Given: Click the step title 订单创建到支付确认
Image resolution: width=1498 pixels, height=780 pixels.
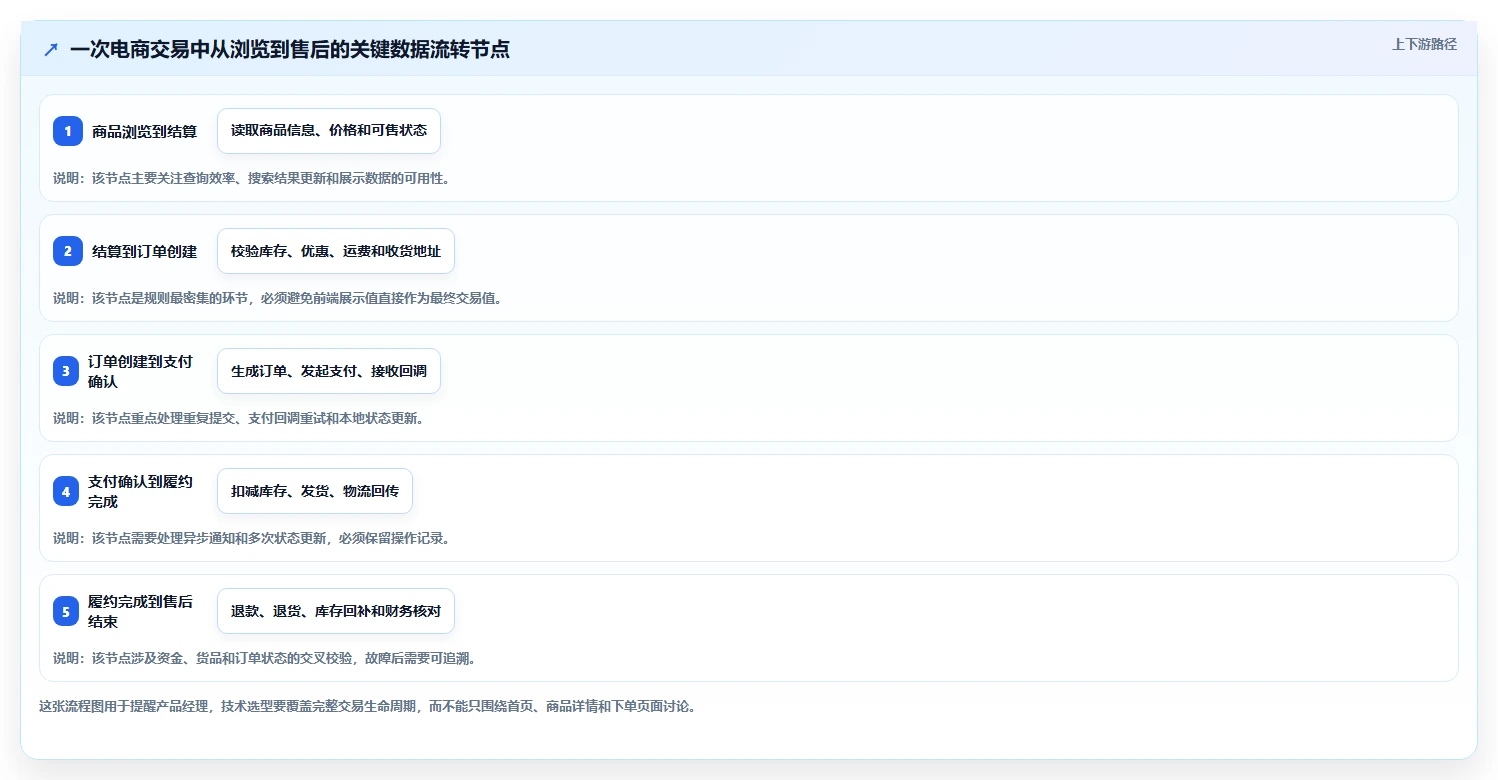Looking at the screenshot, I should [x=140, y=371].
